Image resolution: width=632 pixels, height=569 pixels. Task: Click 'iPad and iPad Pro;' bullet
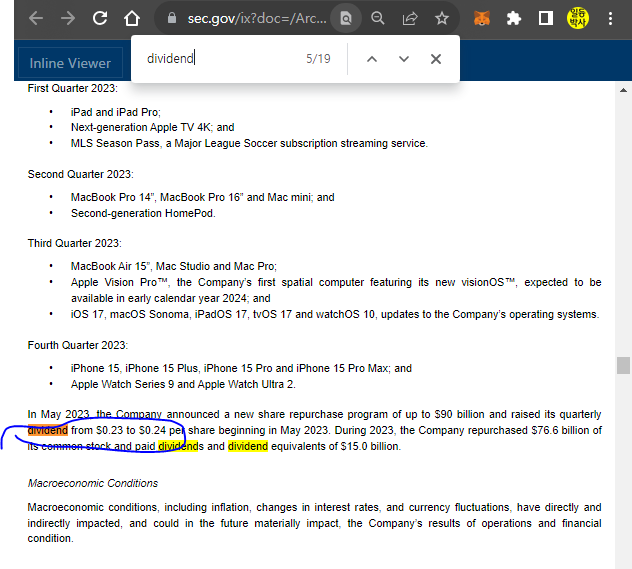point(116,112)
